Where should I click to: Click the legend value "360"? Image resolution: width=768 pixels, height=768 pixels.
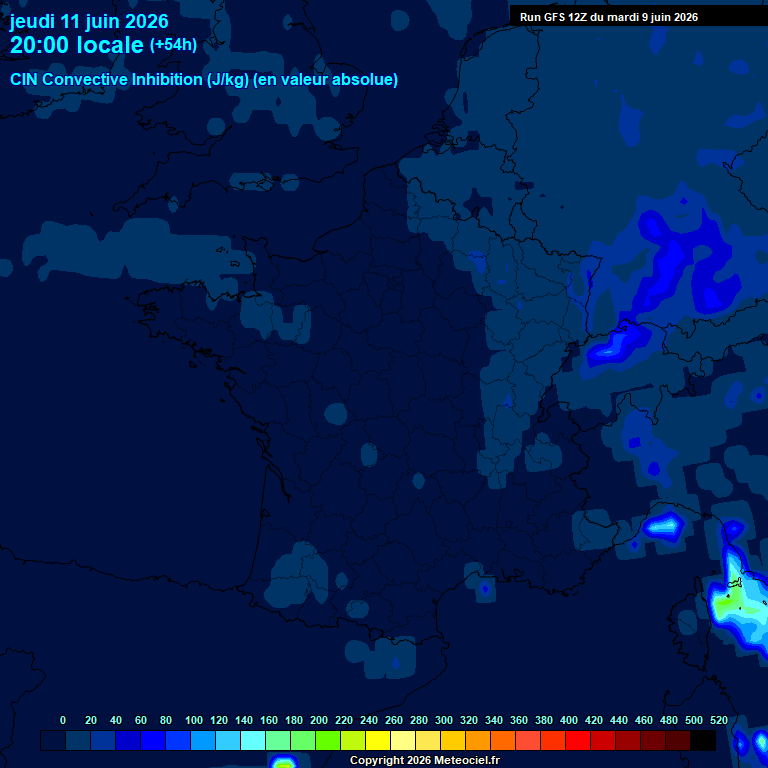click(x=519, y=720)
